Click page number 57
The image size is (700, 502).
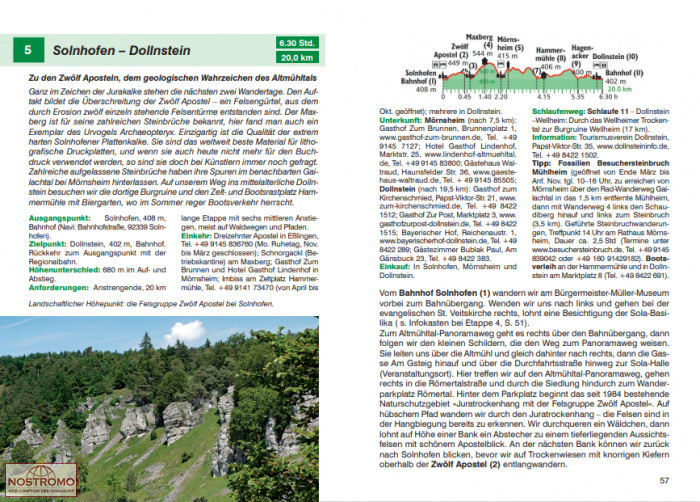(x=664, y=481)
